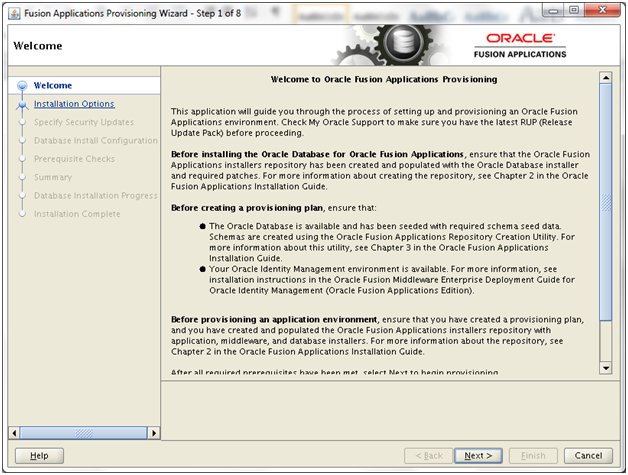Viewport: 628px width, 475px height.
Task: Cancel the provisioning wizard
Action: tap(588, 456)
